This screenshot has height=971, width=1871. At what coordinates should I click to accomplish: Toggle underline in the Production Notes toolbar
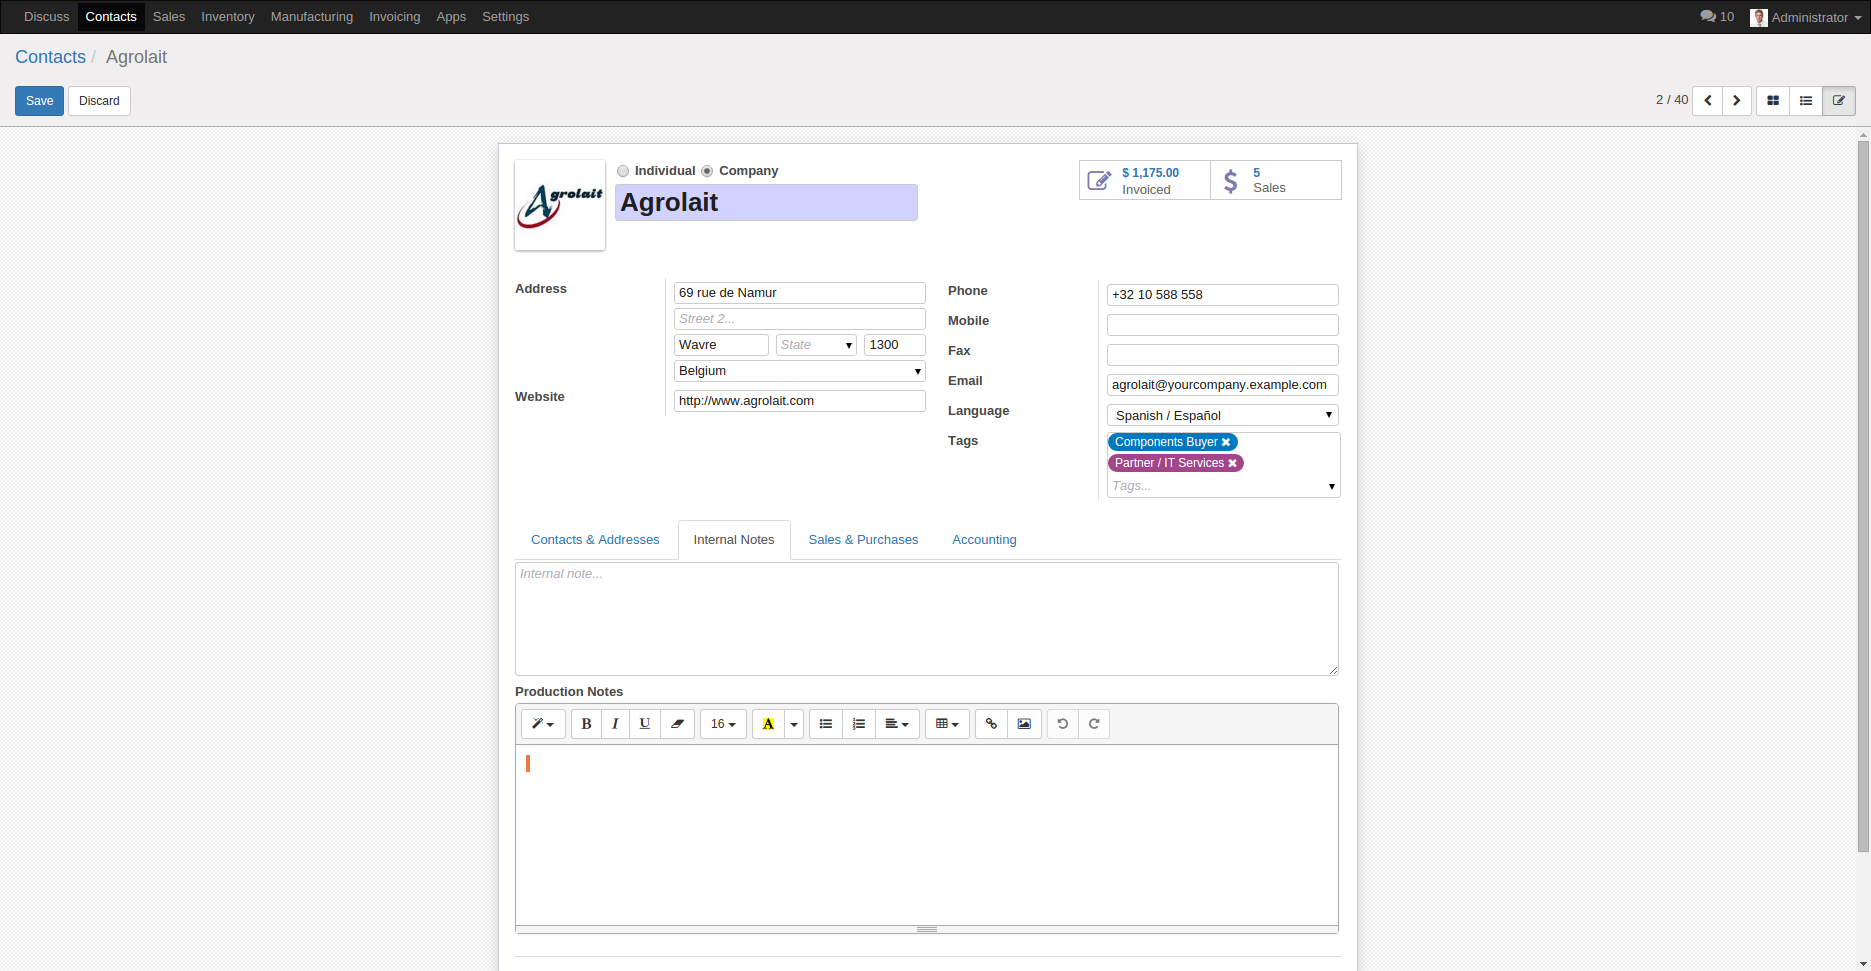pyautogui.click(x=645, y=723)
